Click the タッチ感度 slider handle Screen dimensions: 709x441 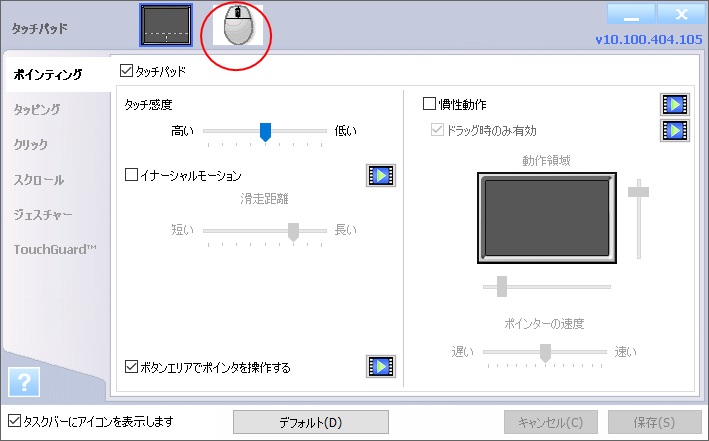coord(265,131)
